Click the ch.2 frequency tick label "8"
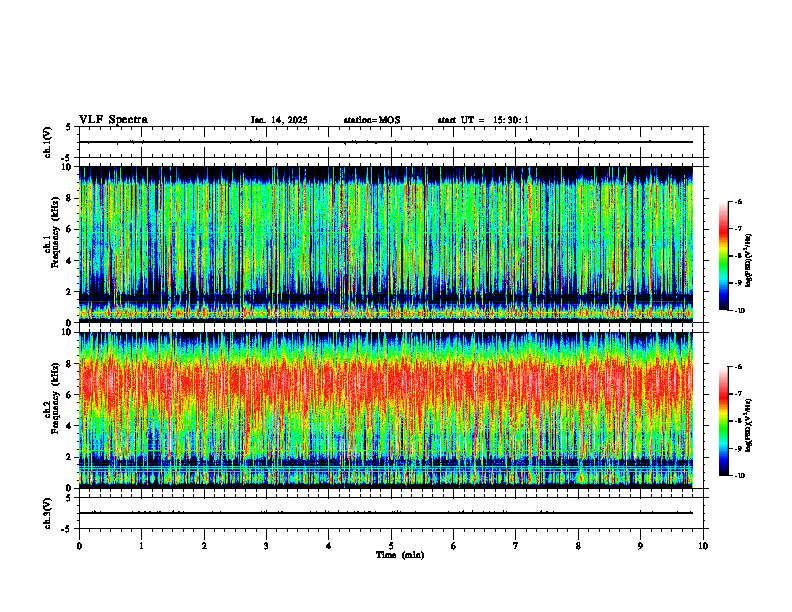Image resolution: width=792 pixels, height=612 pixels. 71,364
